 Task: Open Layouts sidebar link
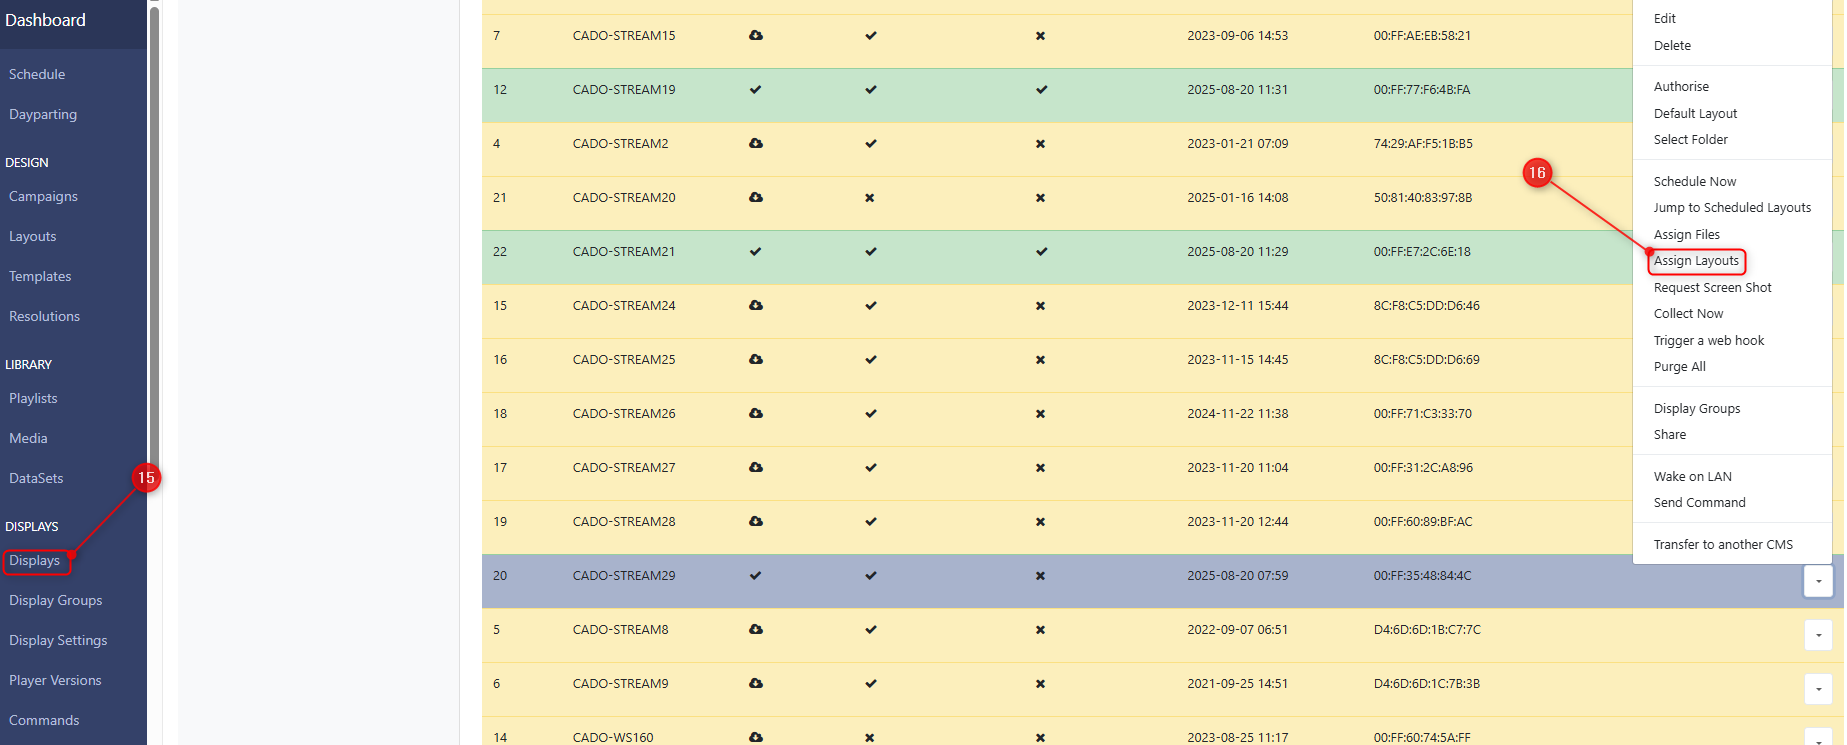[33, 236]
